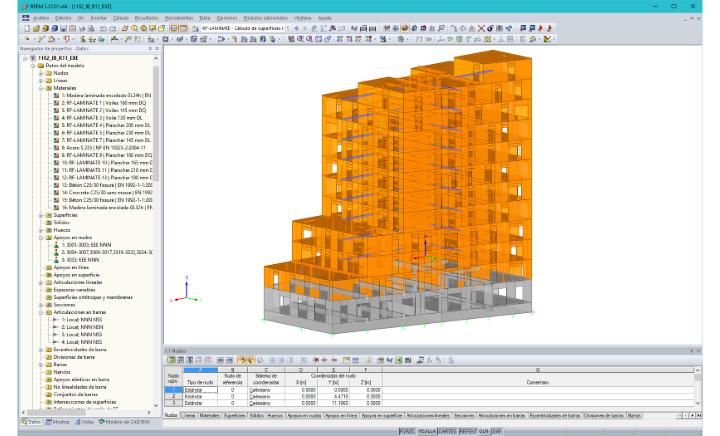720x436 pixels.
Task: Go to previous module with left arrow
Action: pyautogui.click(x=296, y=28)
